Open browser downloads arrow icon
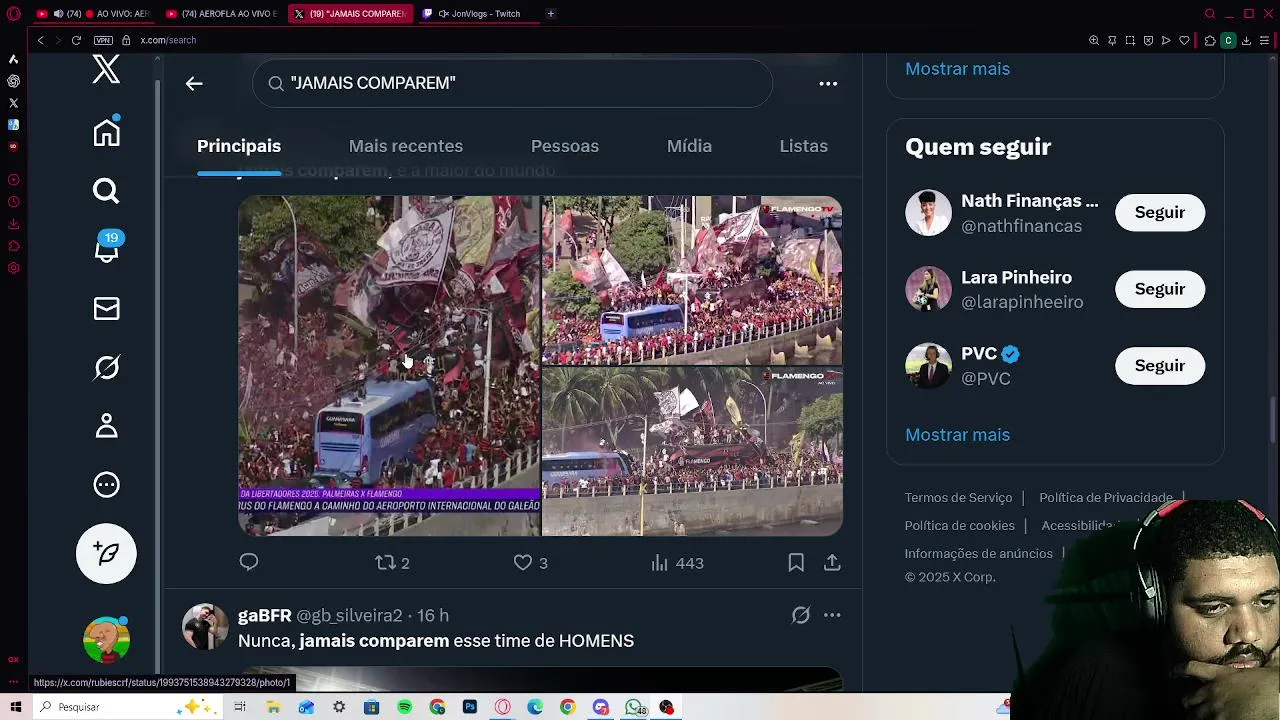Viewport: 1280px width, 720px height. (x=1247, y=40)
